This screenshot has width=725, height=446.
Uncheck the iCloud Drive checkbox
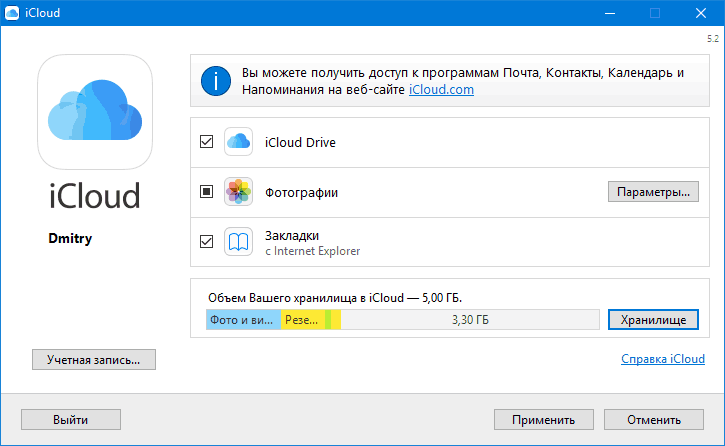[207, 142]
